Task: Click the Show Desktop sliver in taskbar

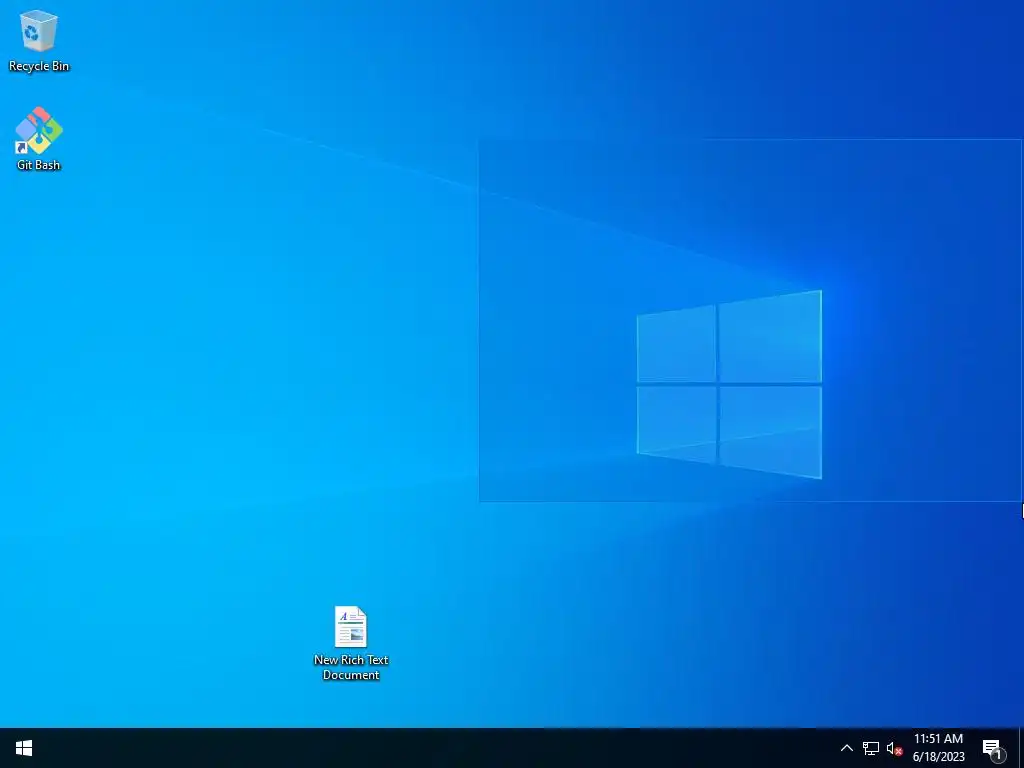Action: click(1021, 748)
